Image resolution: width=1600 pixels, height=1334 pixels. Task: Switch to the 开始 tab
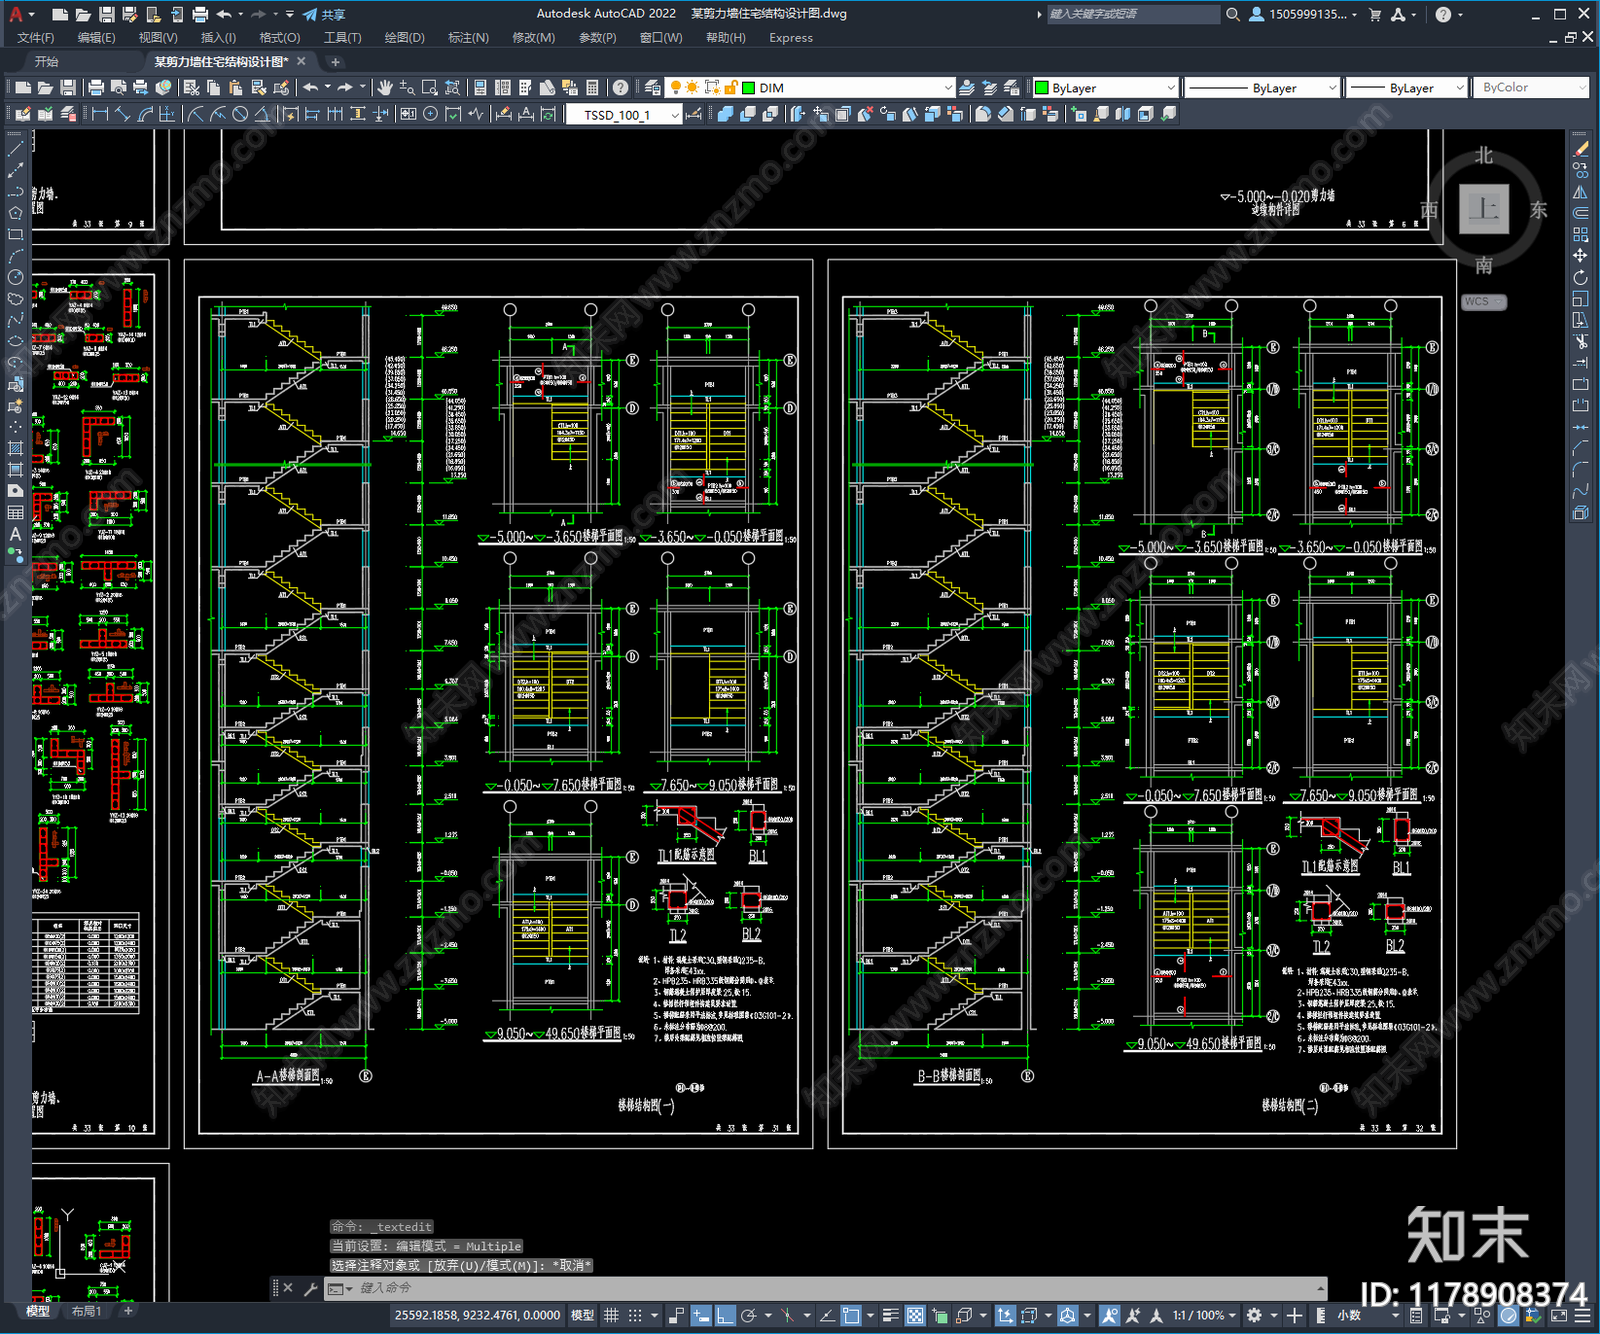click(47, 62)
